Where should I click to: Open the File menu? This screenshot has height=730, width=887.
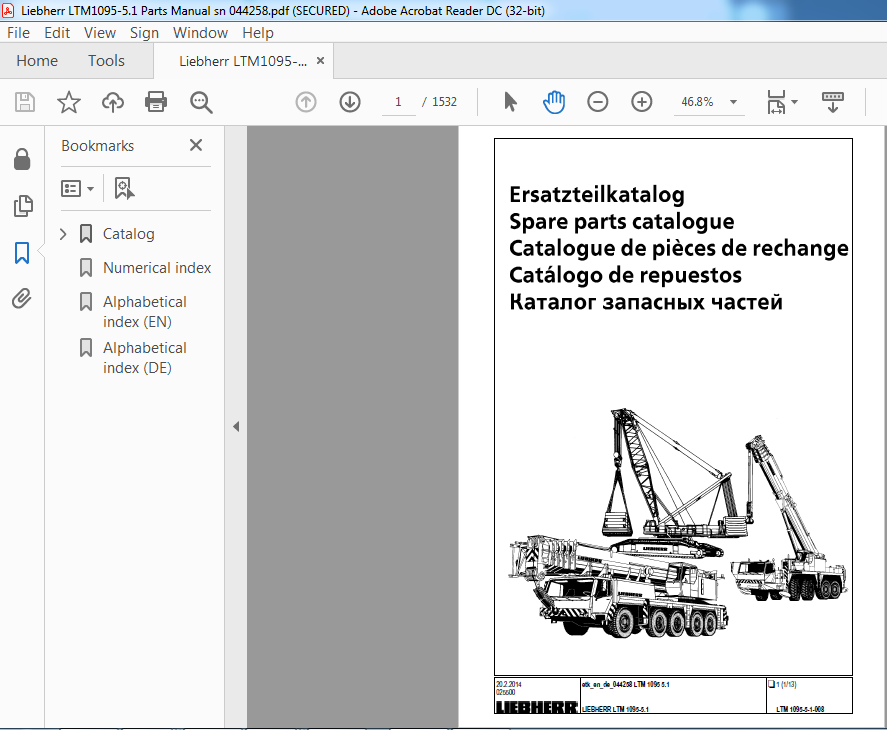[18, 33]
